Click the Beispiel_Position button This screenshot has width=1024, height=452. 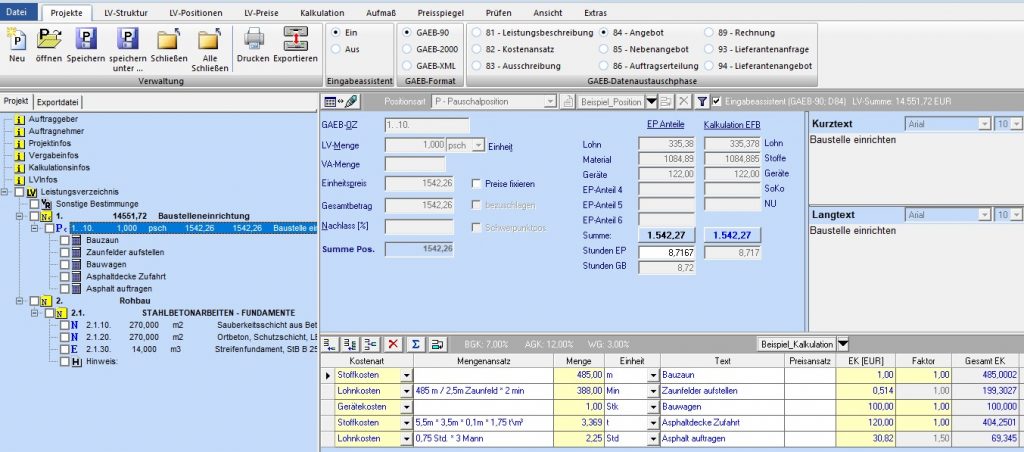(x=611, y=101)
